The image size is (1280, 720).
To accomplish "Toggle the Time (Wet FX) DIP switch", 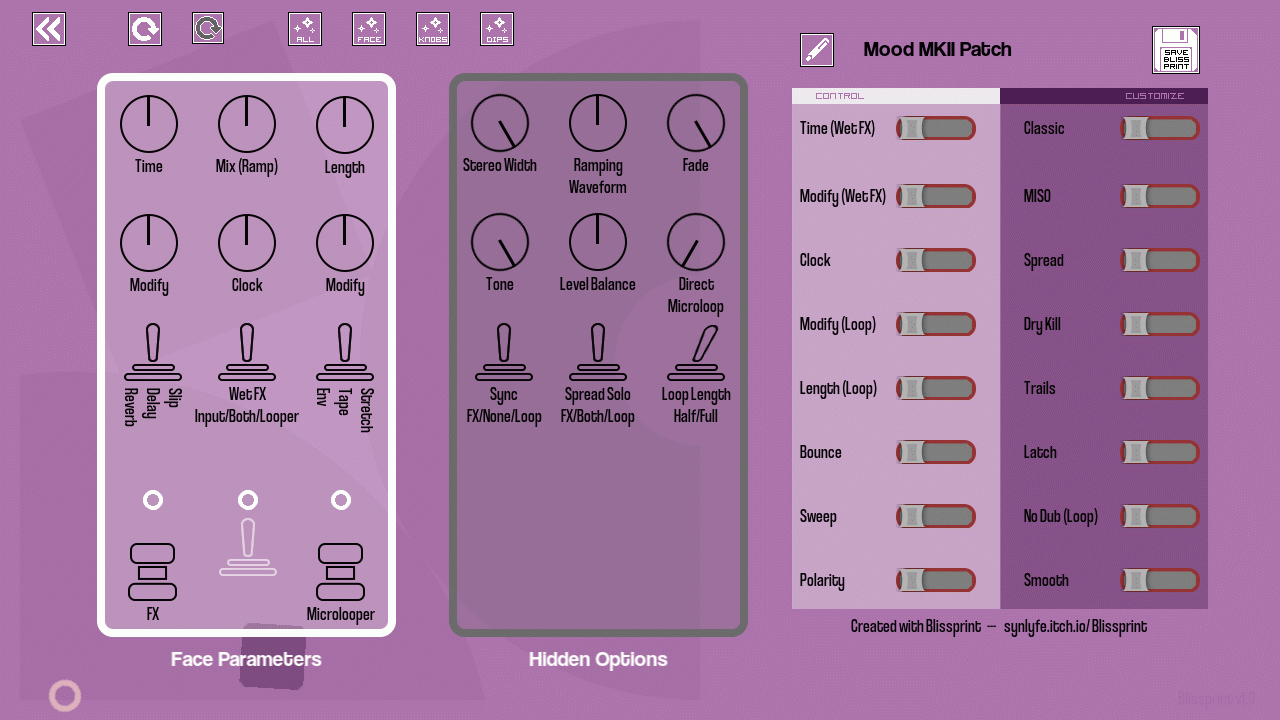I will (936, 128).
